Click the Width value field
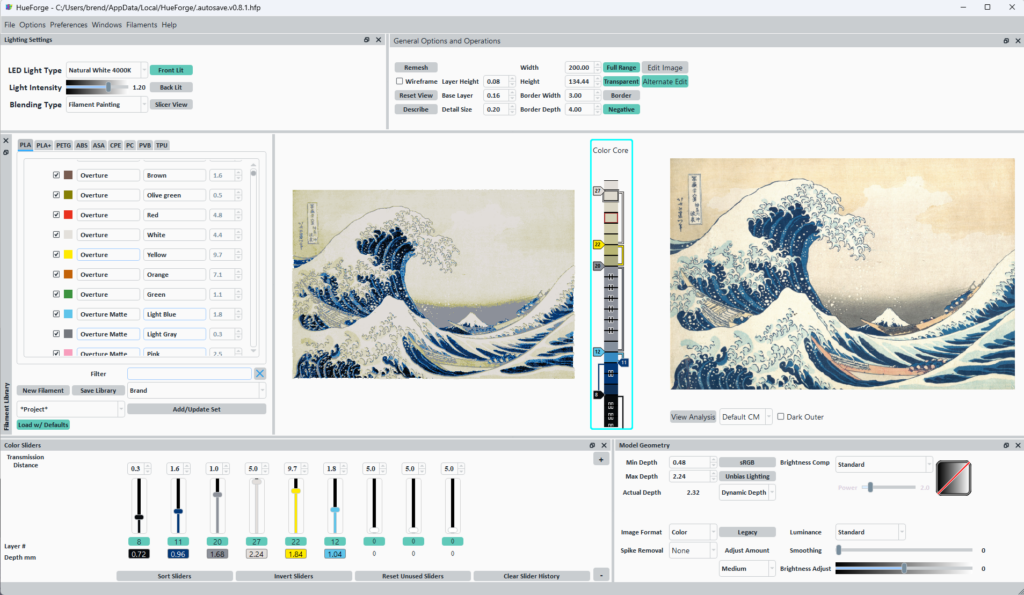1024x595 pixels. click(579, 67)
